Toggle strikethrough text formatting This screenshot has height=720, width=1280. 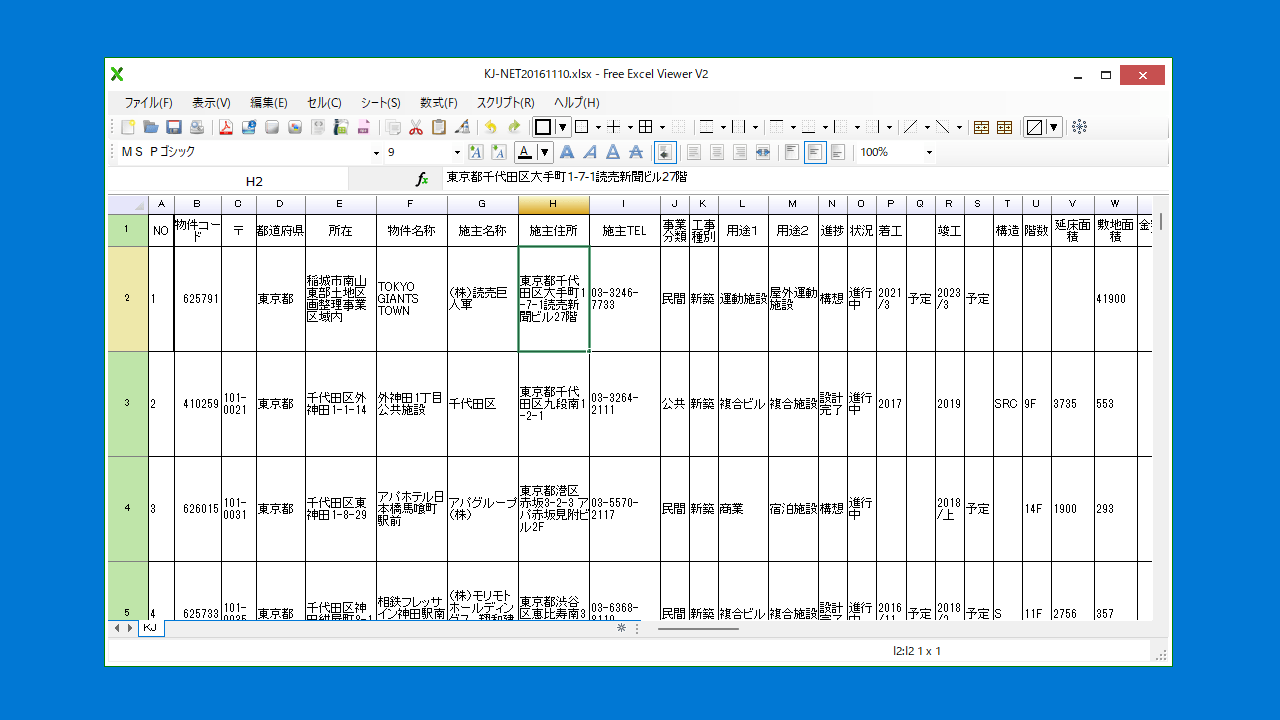click(x=635, y=152)
